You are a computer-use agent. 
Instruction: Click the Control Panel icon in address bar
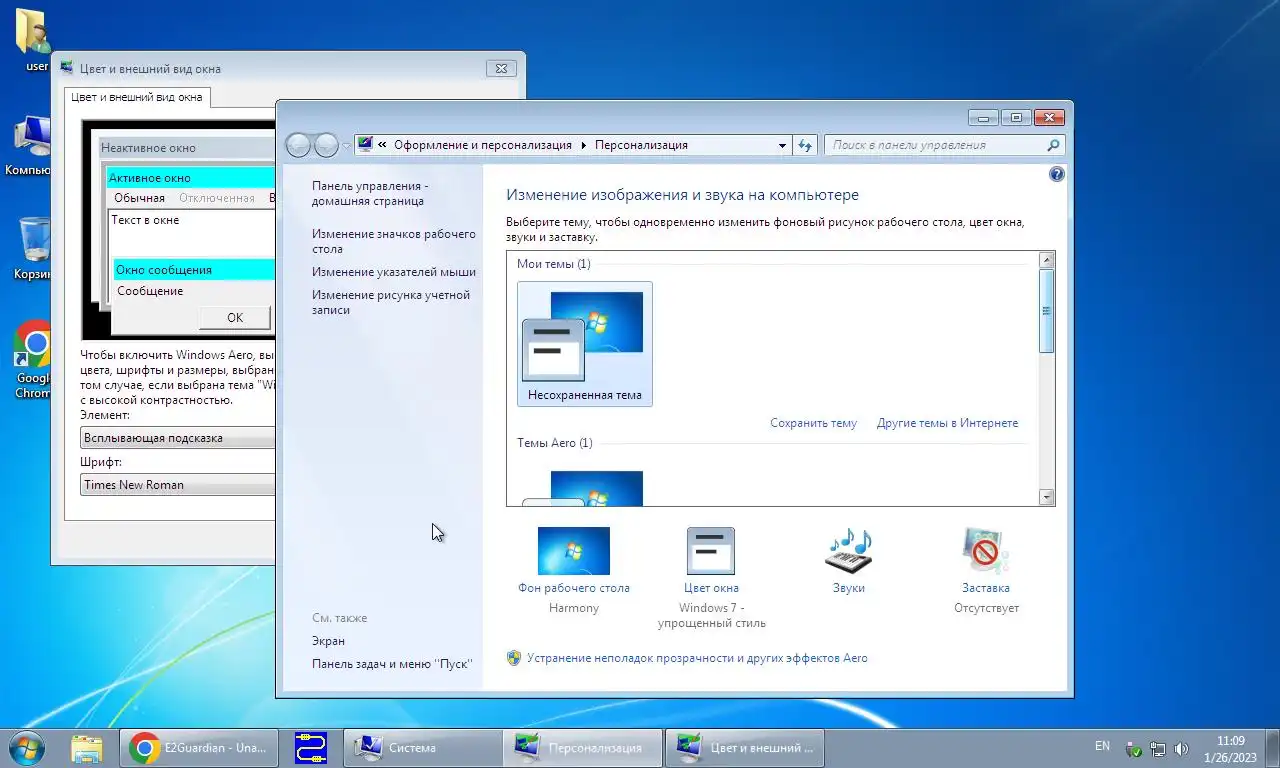coord(365,144)
